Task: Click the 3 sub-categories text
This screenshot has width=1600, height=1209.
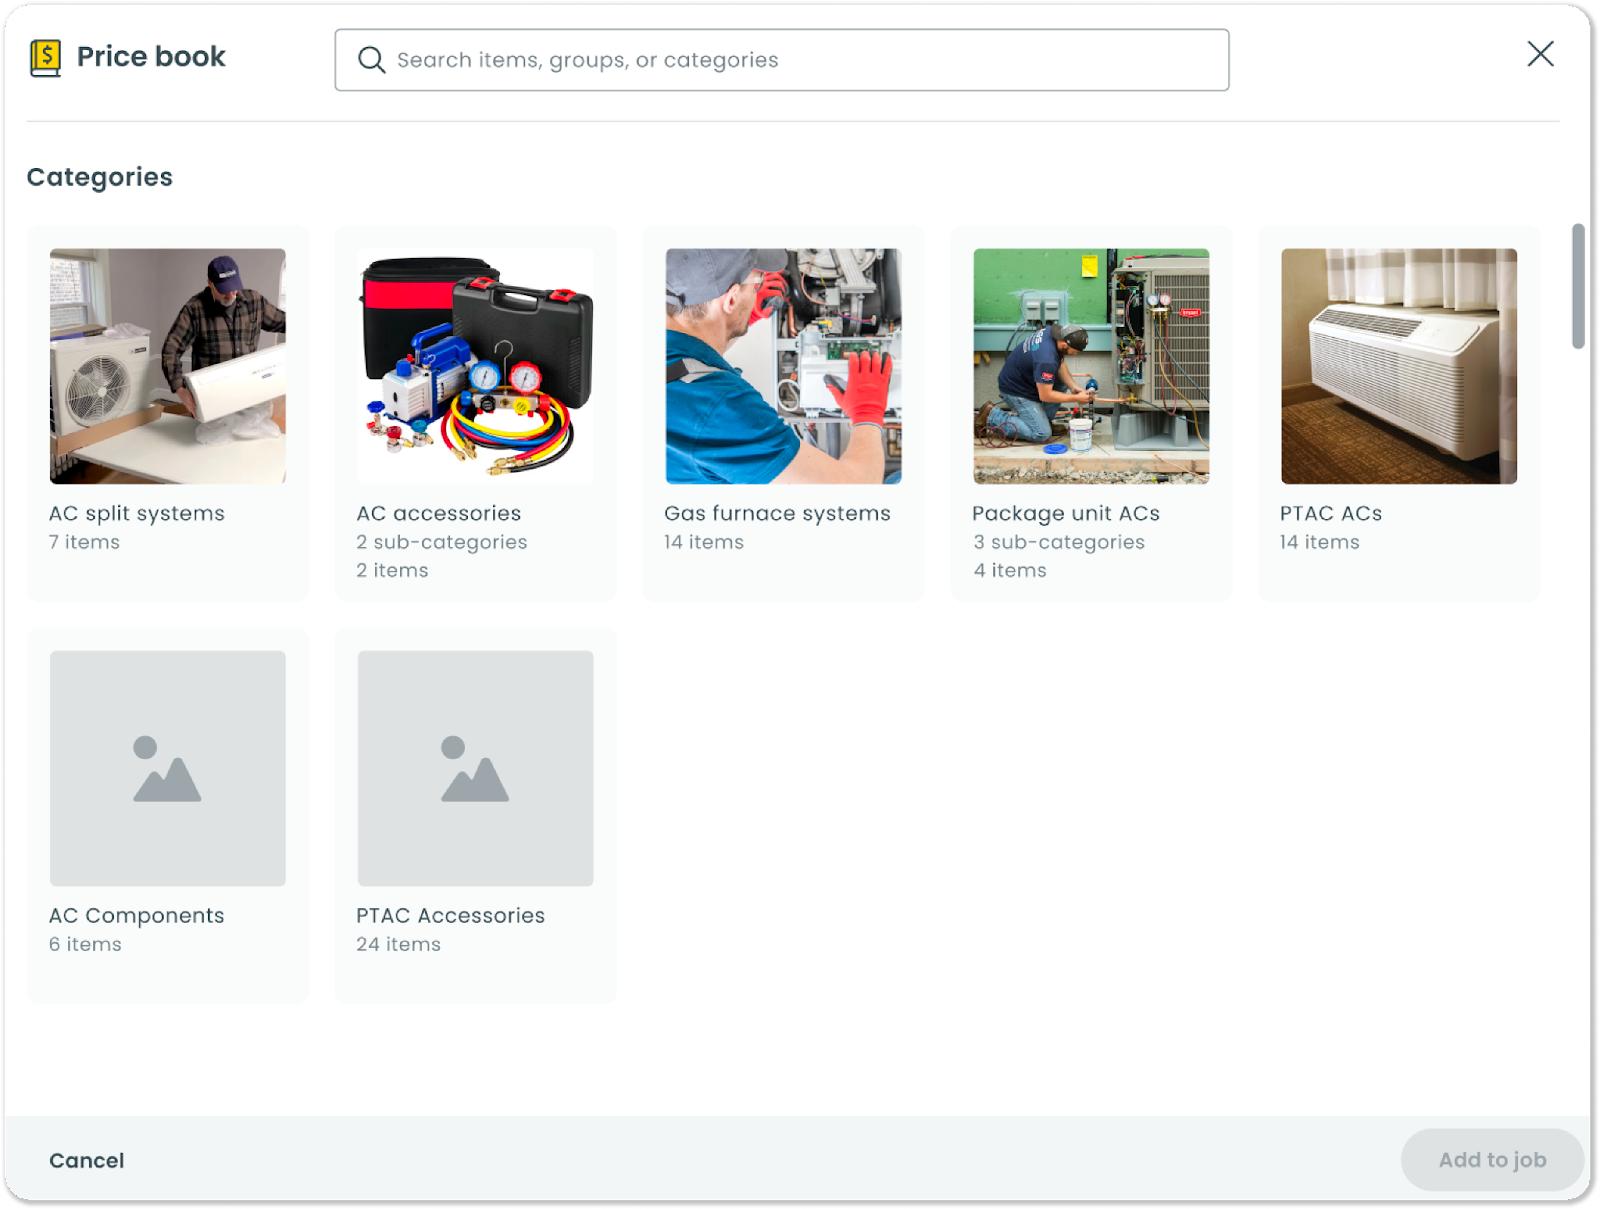Action: 1059,542
